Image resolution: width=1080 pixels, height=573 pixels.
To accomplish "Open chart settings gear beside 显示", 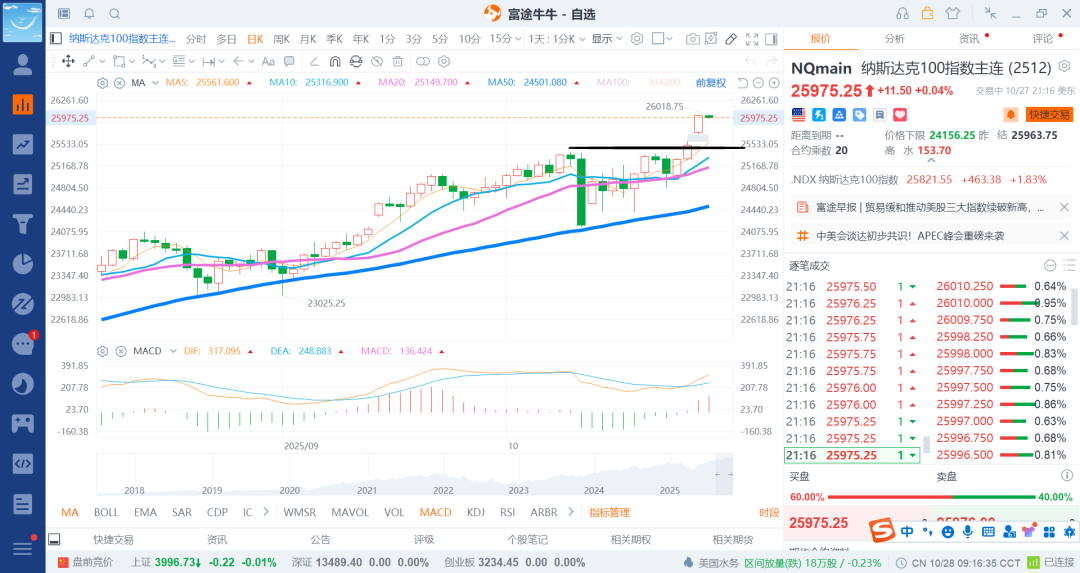I will [637, 39].
